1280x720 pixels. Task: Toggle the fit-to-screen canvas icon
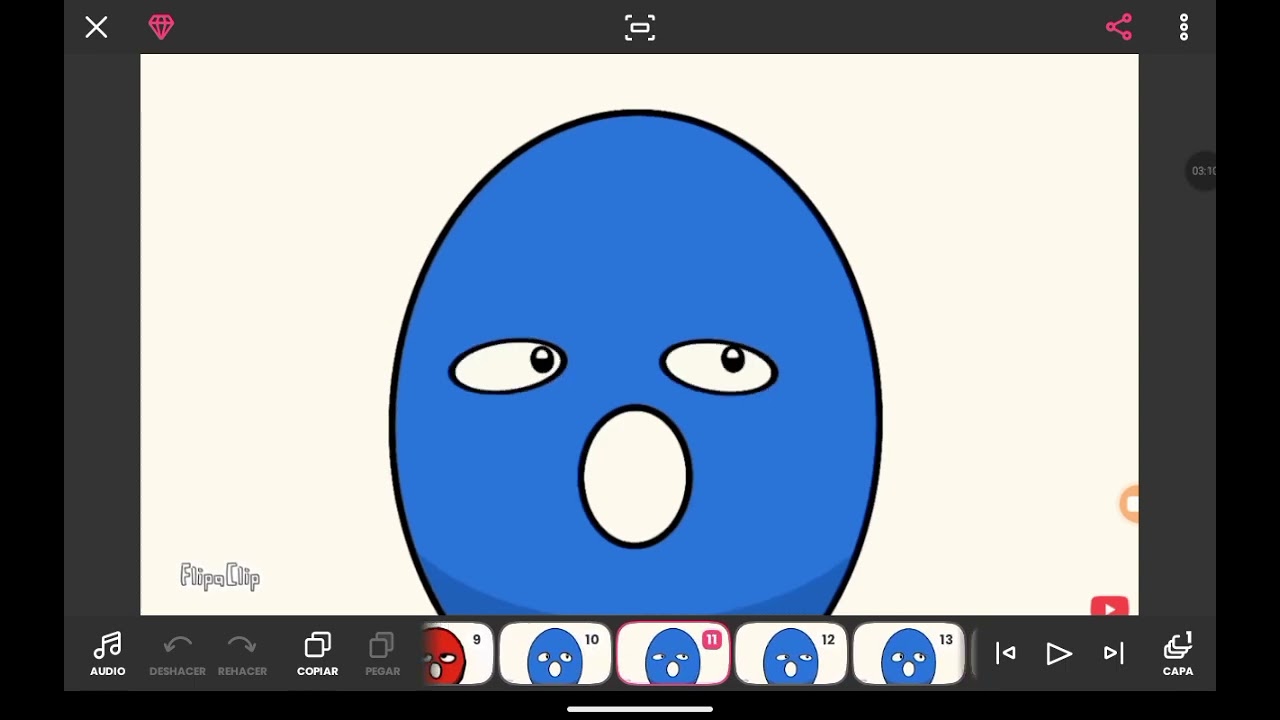tap(640, 27)
